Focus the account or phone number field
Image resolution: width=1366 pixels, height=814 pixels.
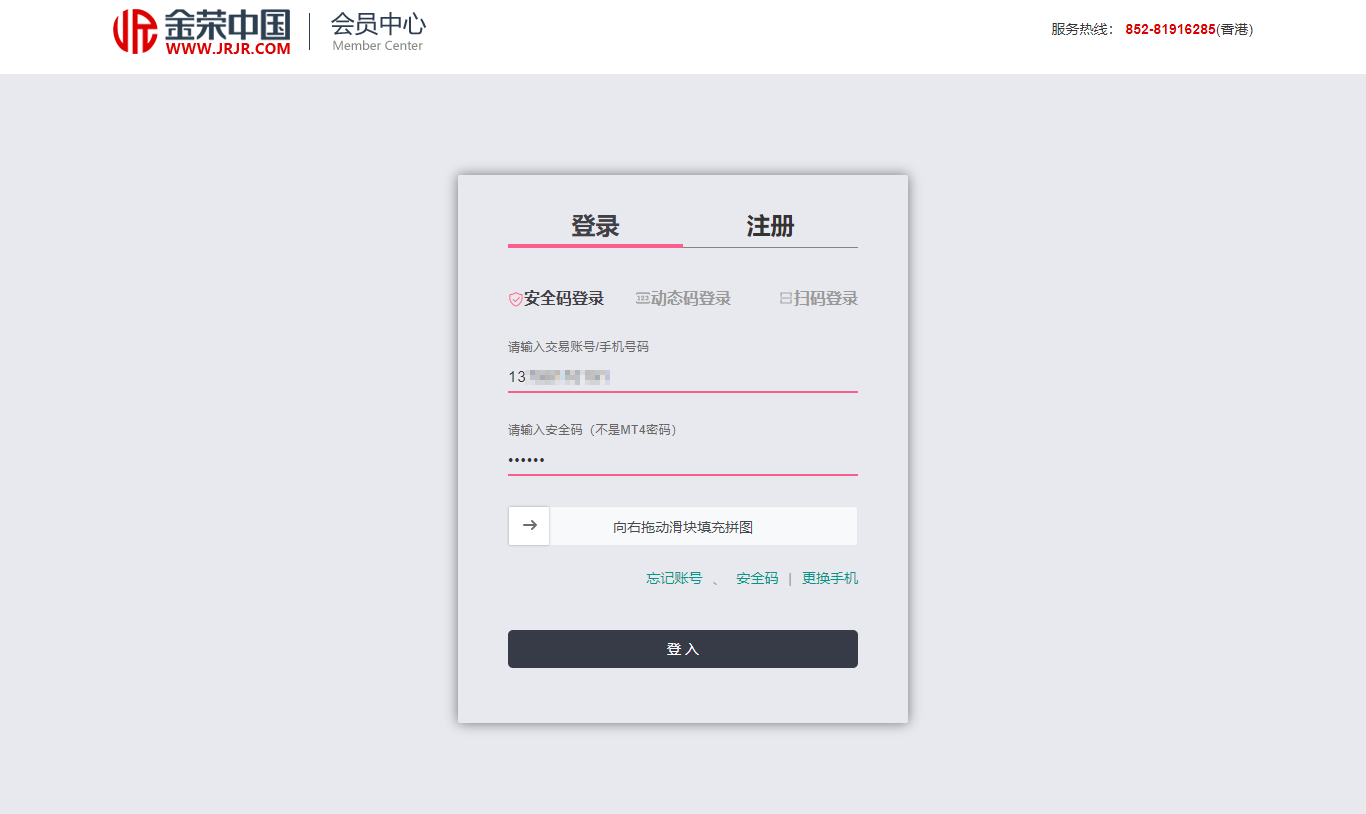682,377
